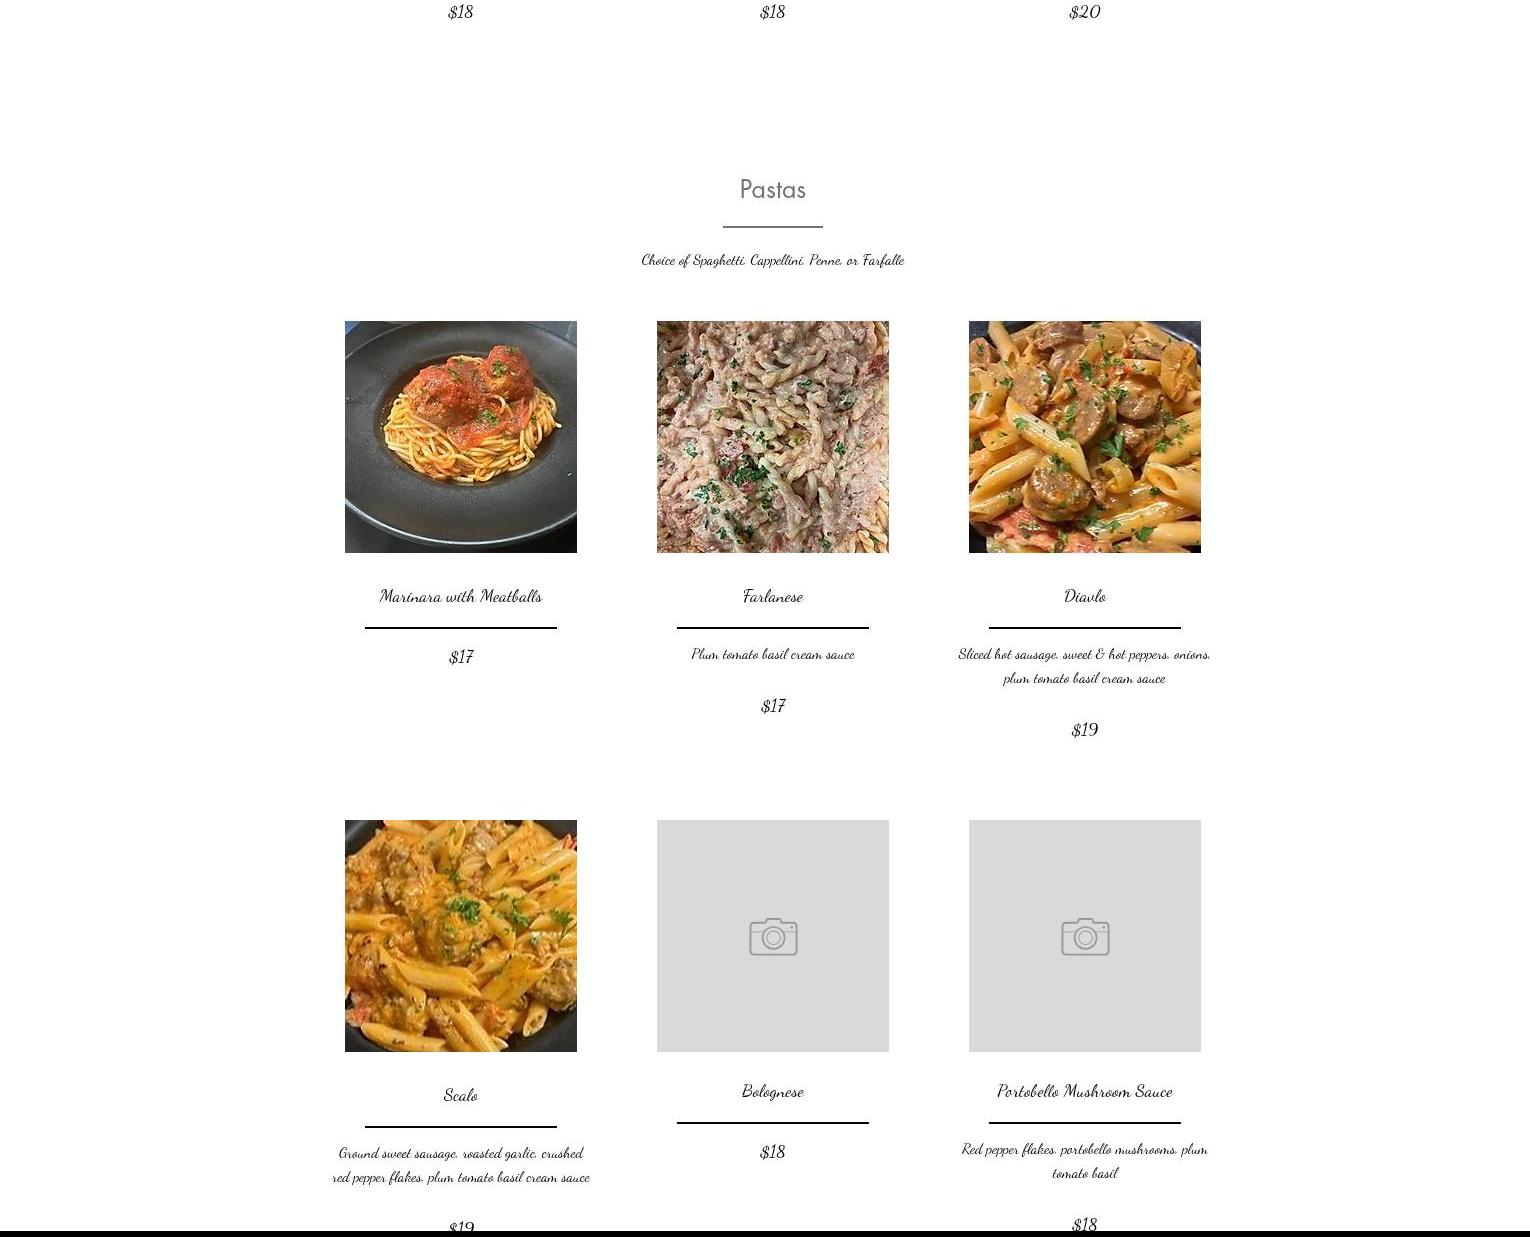Click the Scalo dish name

click(x=461, y=1095)
